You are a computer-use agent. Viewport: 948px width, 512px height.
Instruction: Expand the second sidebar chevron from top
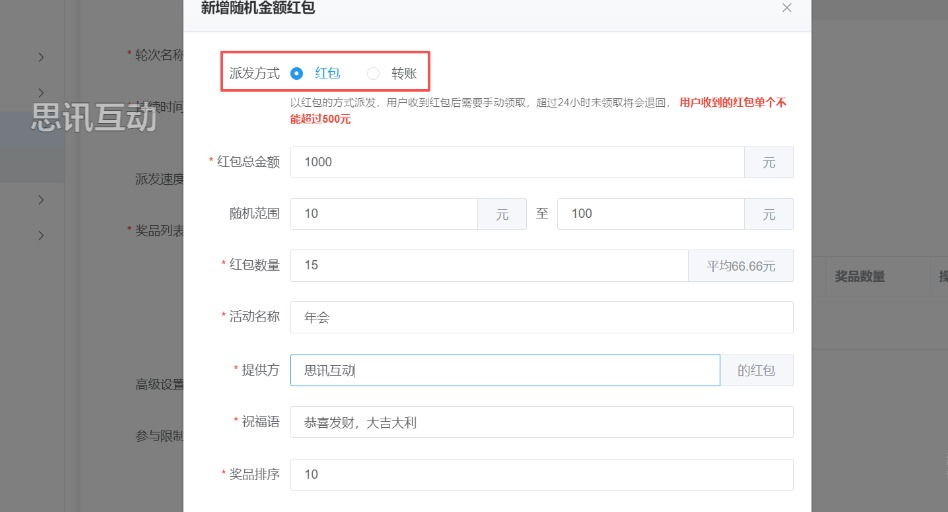pyautogui.click(x=41, y=93)
